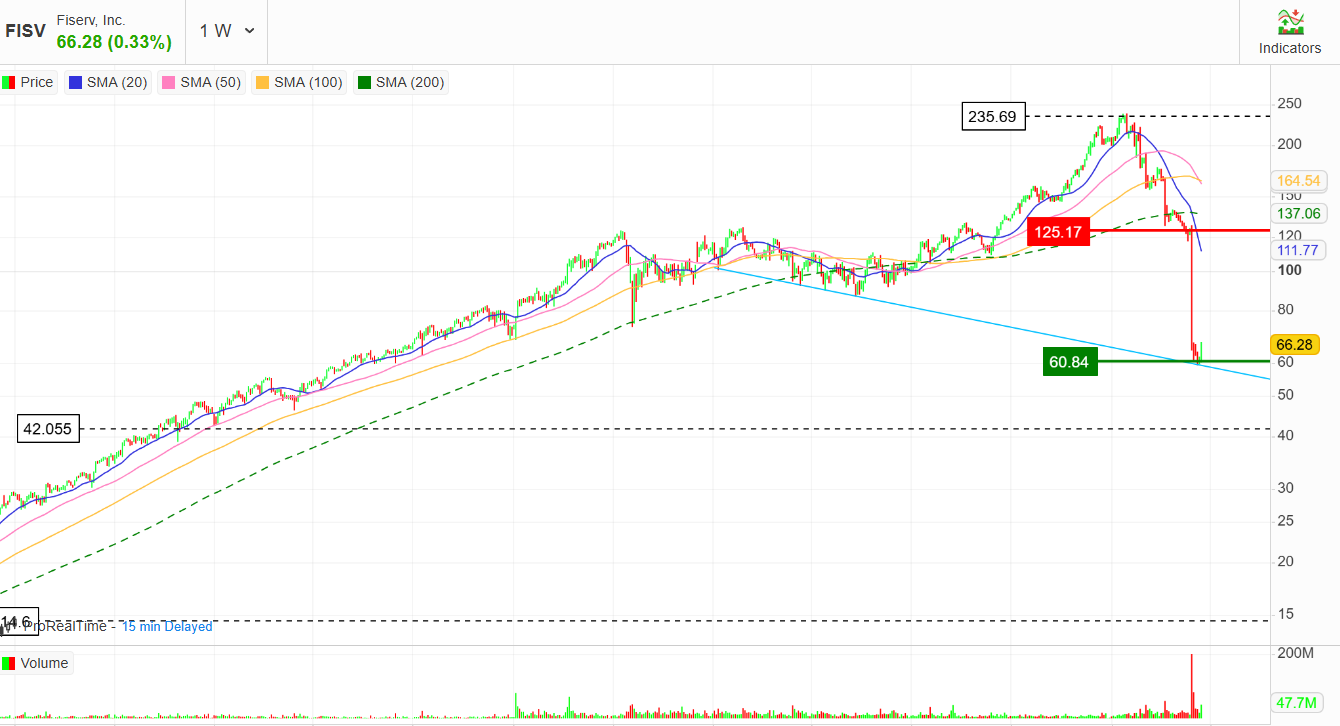The height and width of the screenshot is (726, 1340).
Task: Click the FISV ticker symbol
Action: point(25,30)
